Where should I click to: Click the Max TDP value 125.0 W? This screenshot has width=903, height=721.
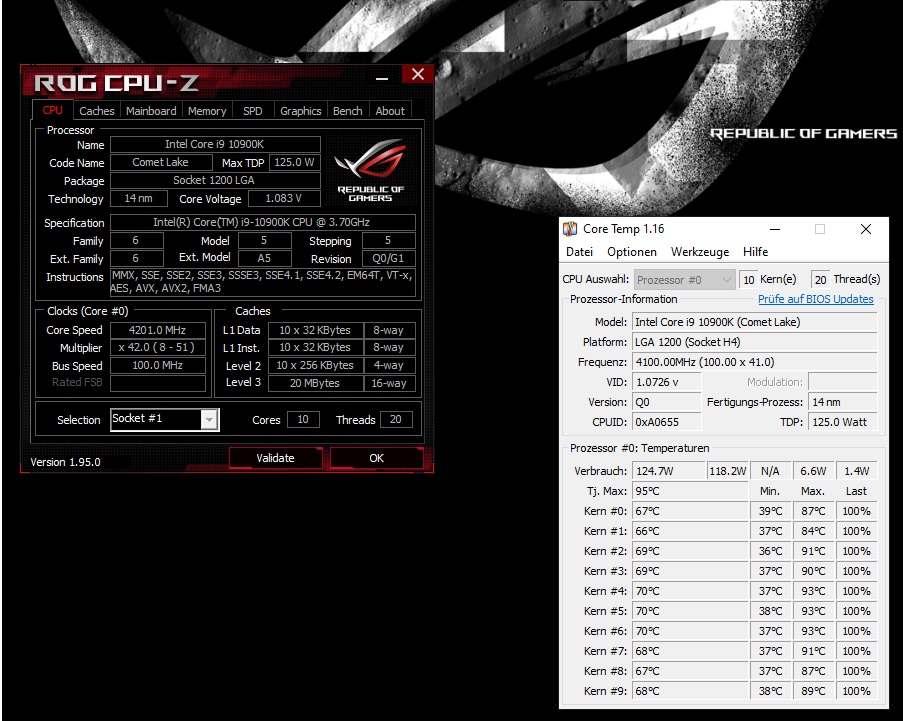click(294, 162)
